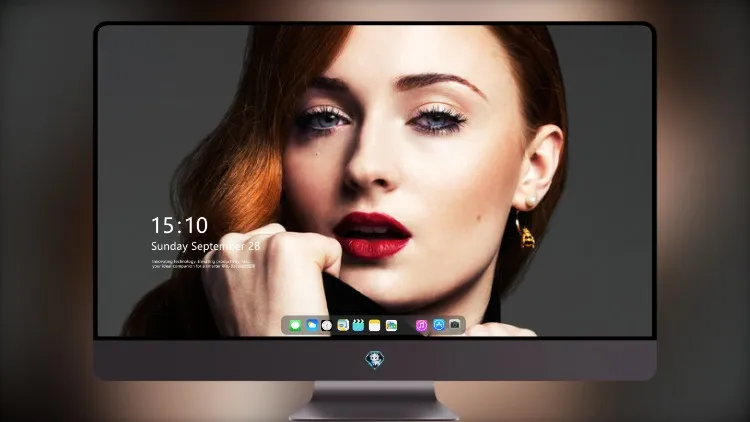
Task: Open the yellow Notes app in dock
Action: click(375, 325)
